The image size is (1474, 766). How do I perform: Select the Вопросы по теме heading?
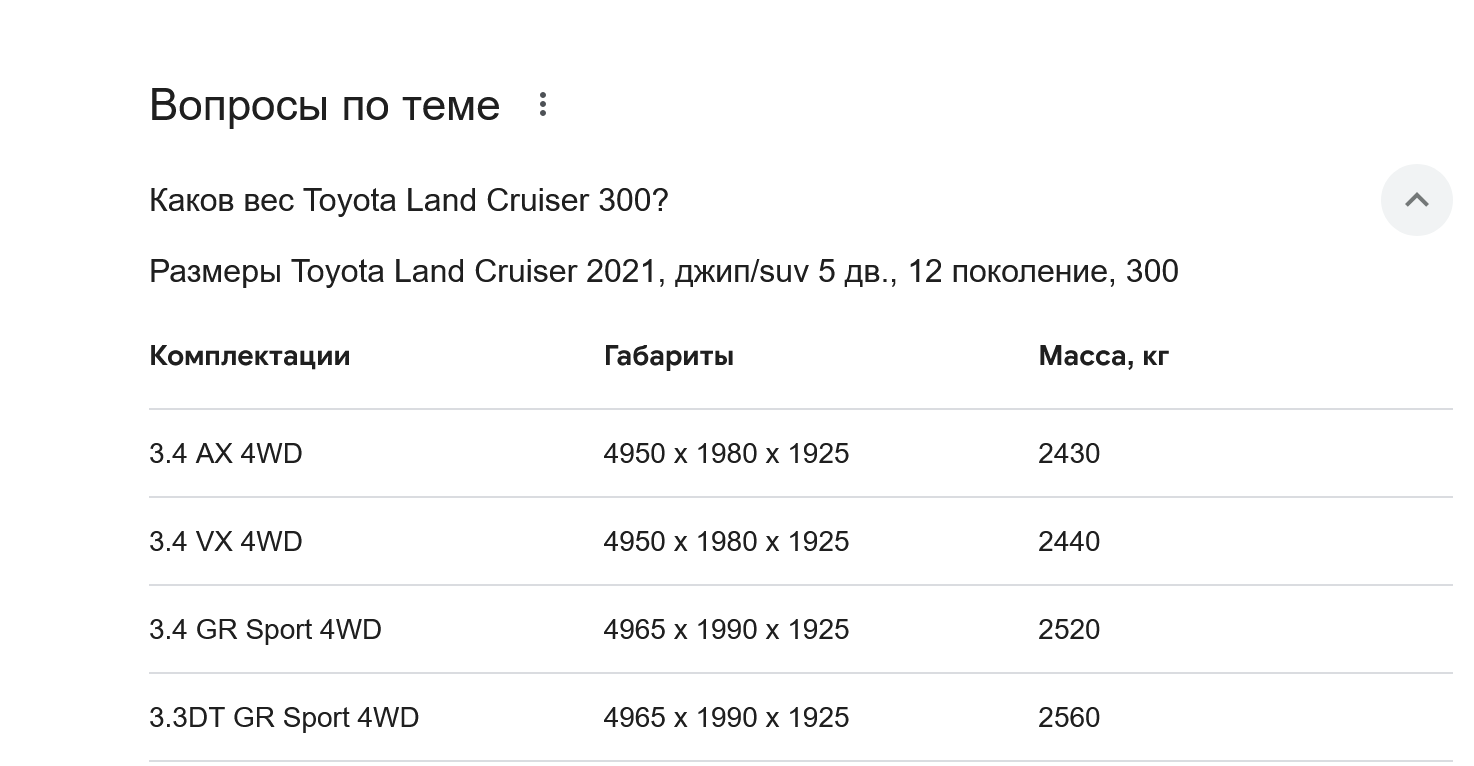(324, 105)
